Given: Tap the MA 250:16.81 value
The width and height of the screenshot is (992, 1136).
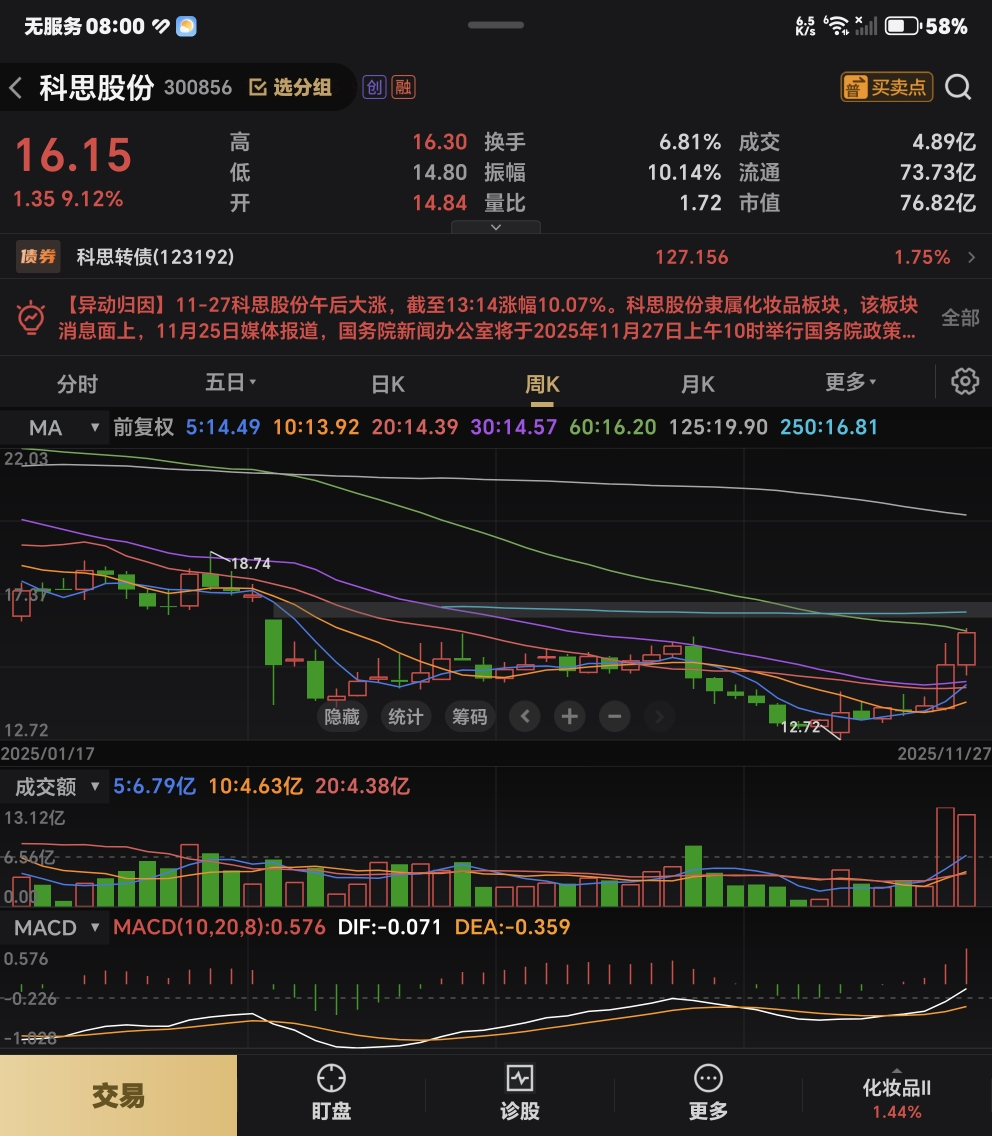Looking at the screenshot, I should click(829, 427).
